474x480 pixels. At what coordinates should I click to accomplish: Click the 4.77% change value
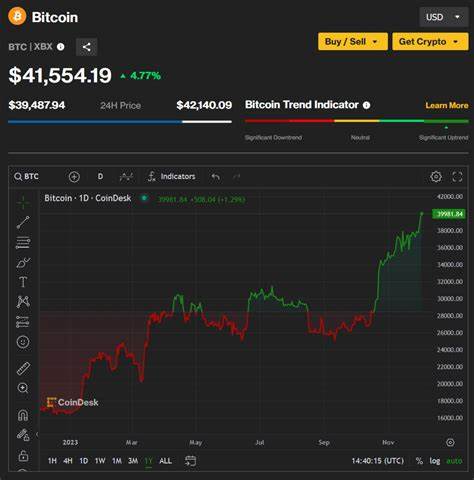coord(145,76)
